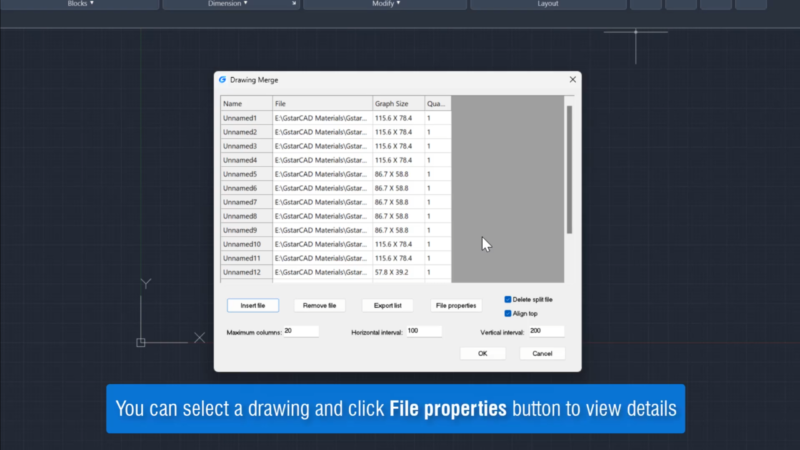This screenshot has width=800, height=450.
Task: Close the Drawing Merge dialog
Action: click(573, 80)
